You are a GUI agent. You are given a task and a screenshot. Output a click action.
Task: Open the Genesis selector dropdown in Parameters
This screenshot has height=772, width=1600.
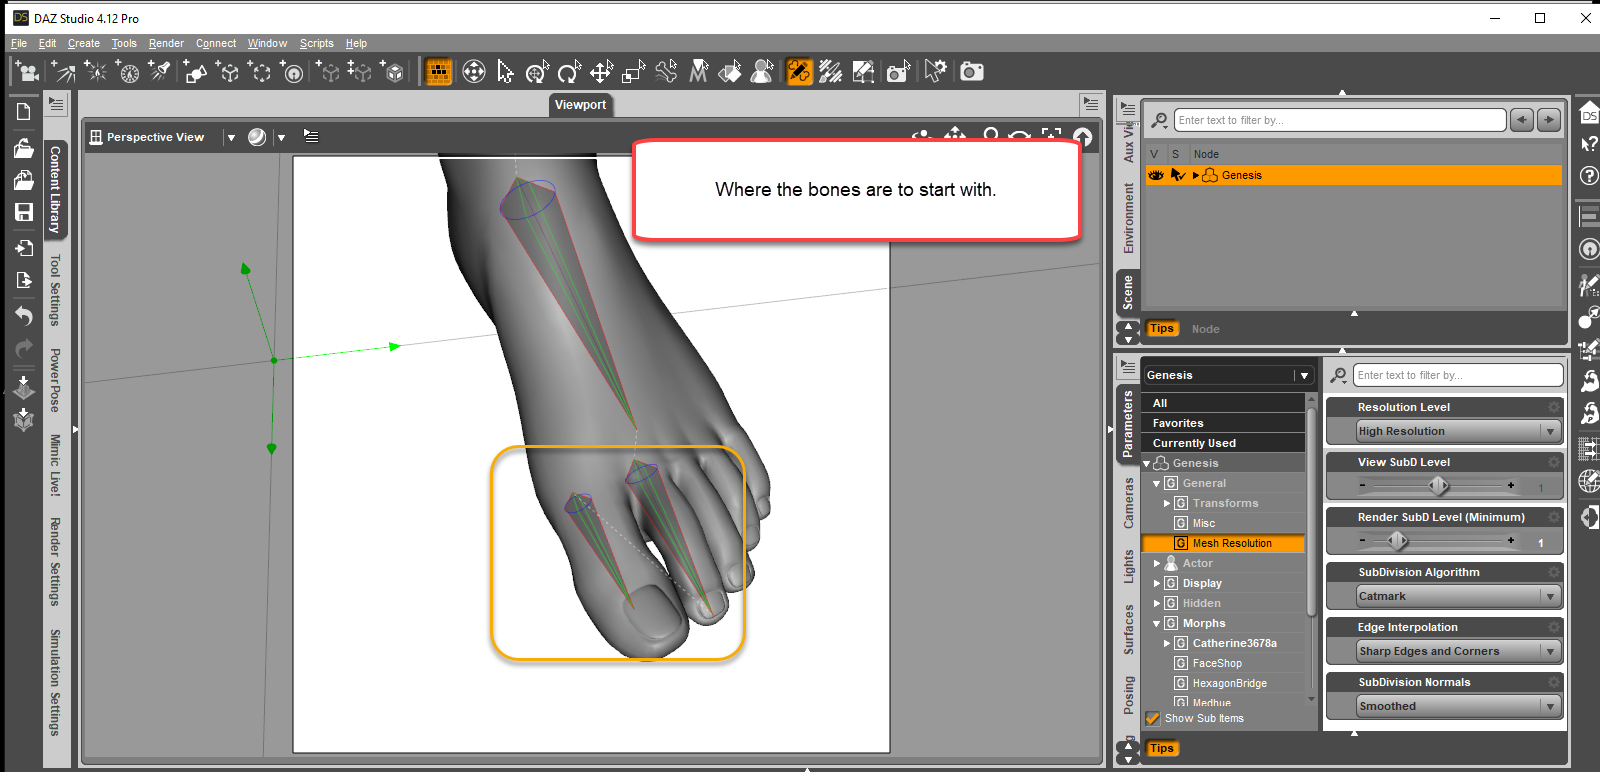(1228, 375)
